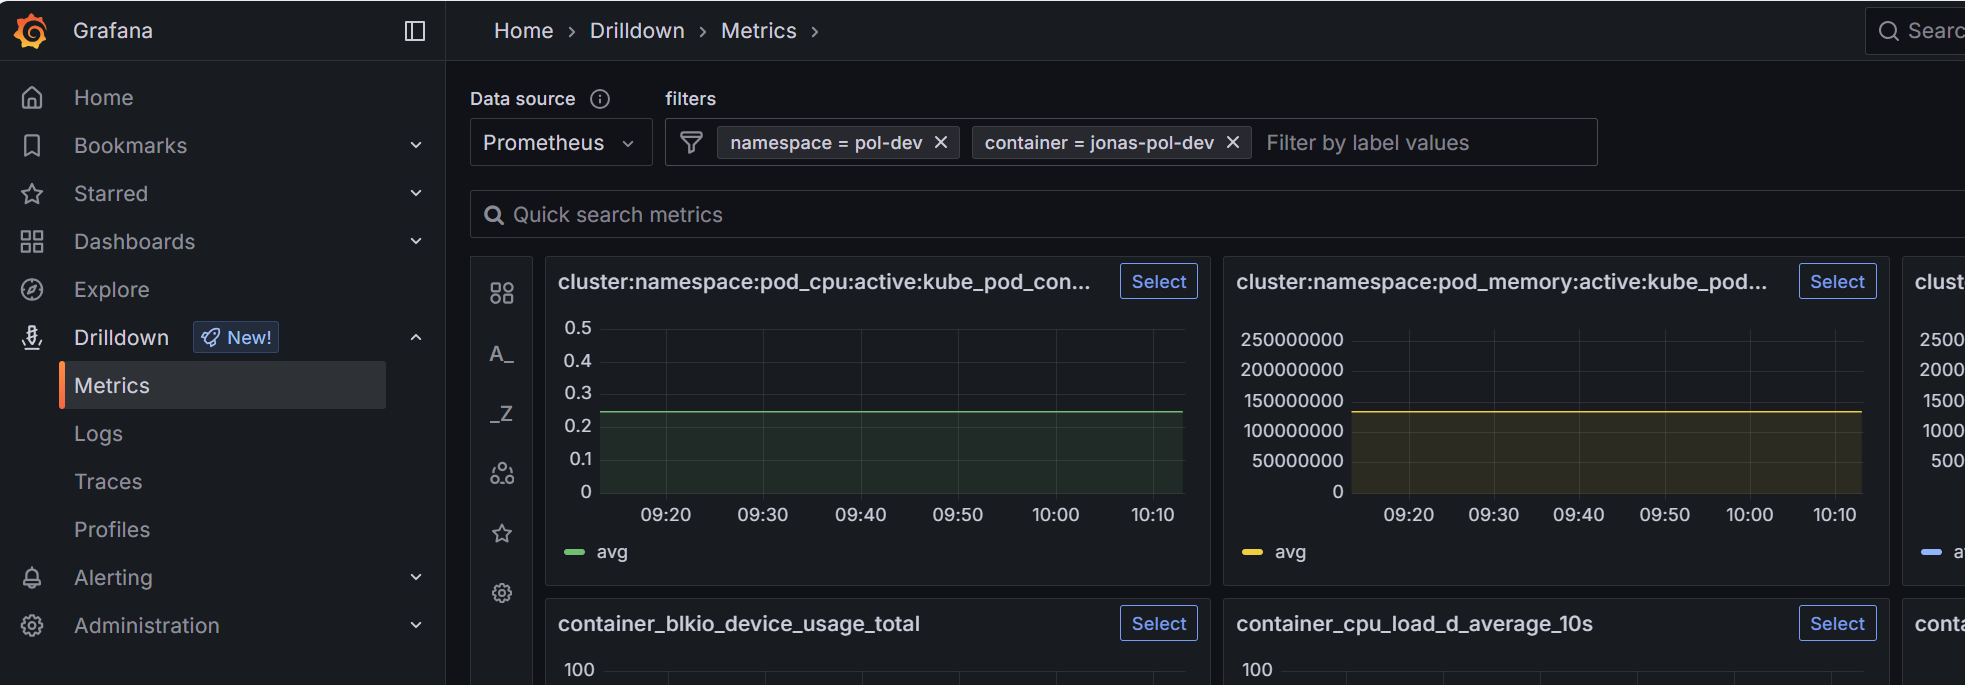The width and height of the screenshot is (1965, 685).
Task: Expand the Dashboards section chevron
Action: click(416, 242)
